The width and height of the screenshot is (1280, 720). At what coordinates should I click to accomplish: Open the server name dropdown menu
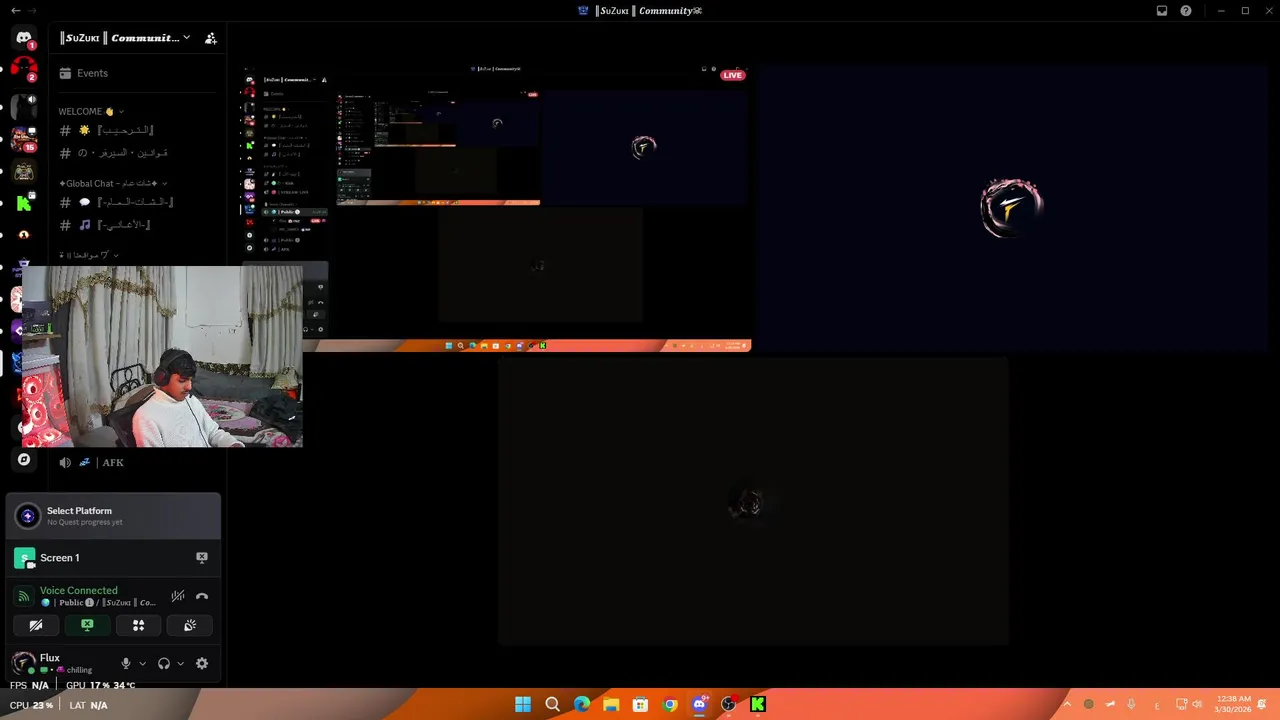pyautogui.click(x=124, y=38)
